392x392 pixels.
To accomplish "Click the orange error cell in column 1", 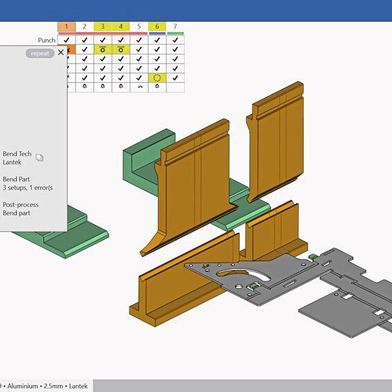I will [71, 50].
